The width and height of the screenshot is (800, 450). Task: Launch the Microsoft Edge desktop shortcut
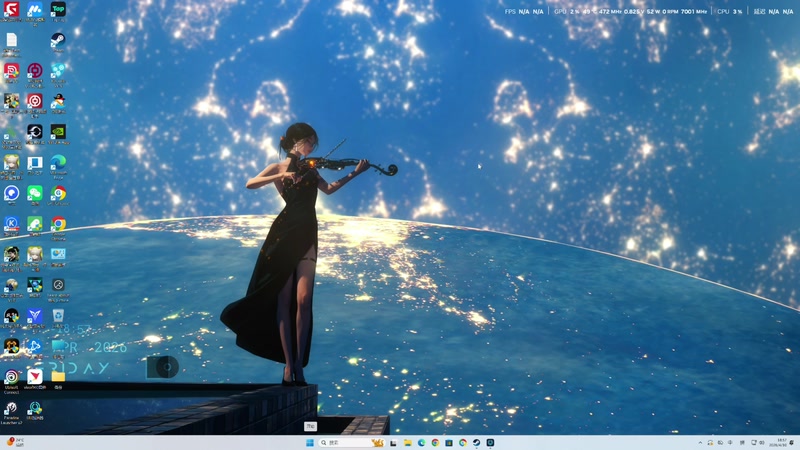[x=58, y=166]
